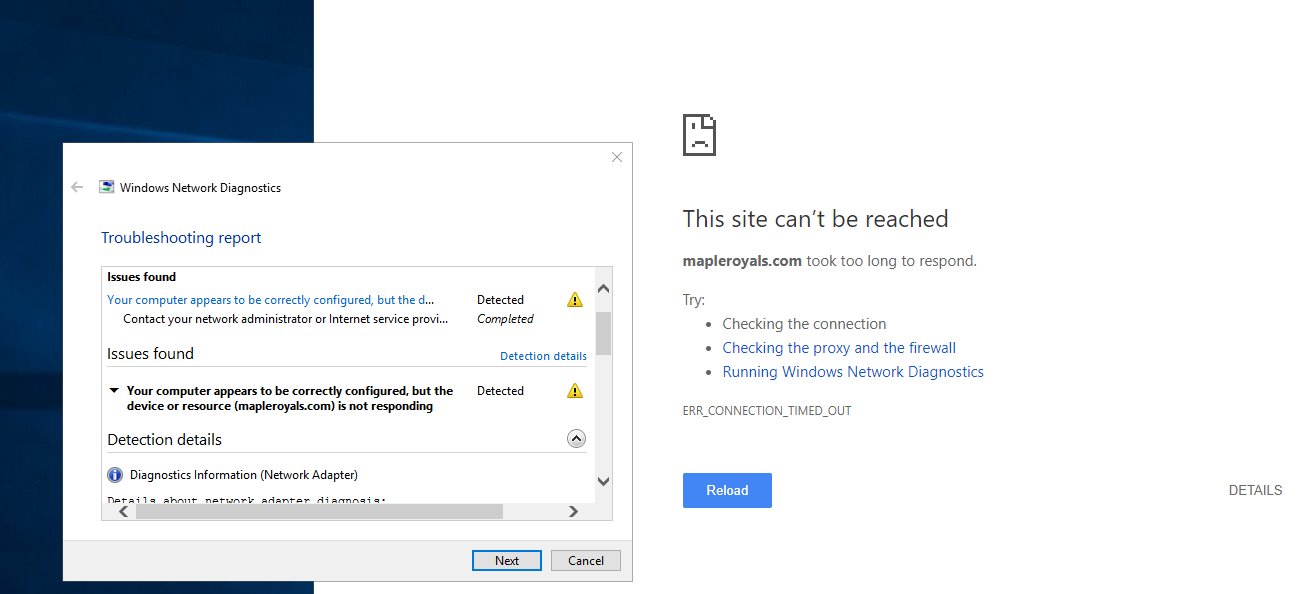Click the warning icon next to the mapleroyals.com issue
This screenshot has width=1308, height=594.
coord(574,391)
